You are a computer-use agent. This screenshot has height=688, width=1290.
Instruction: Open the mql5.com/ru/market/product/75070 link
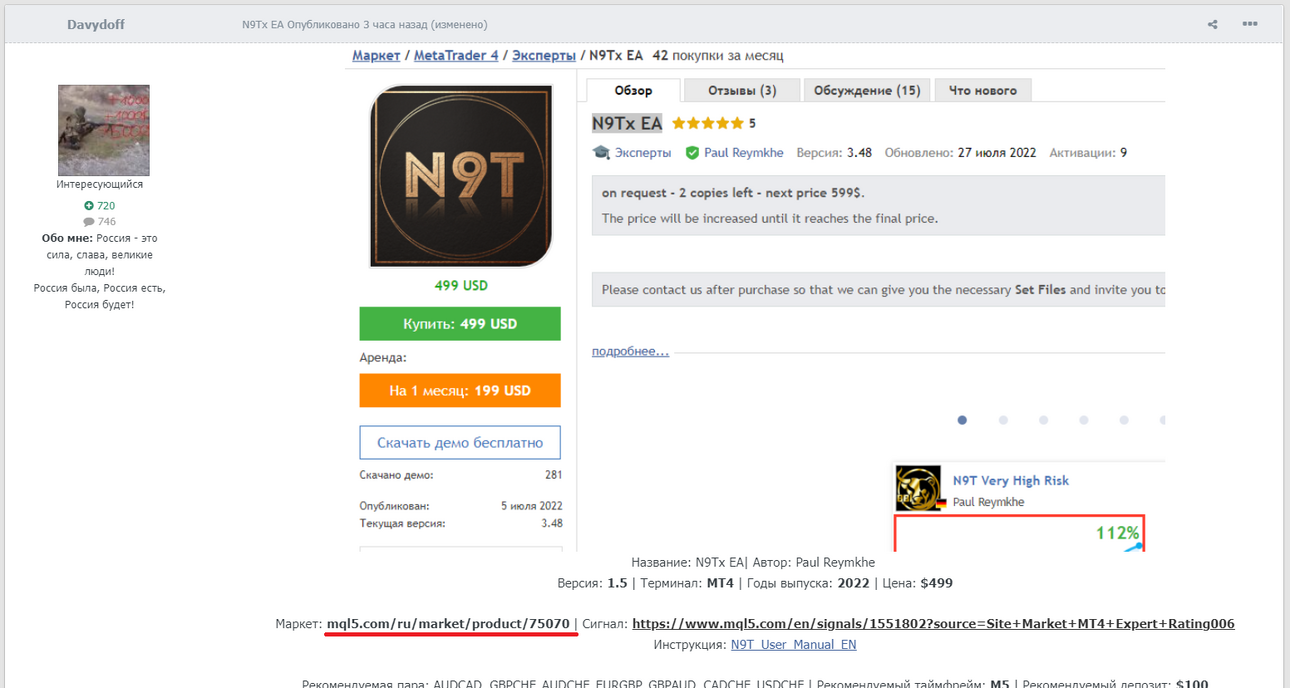point(448,624)
